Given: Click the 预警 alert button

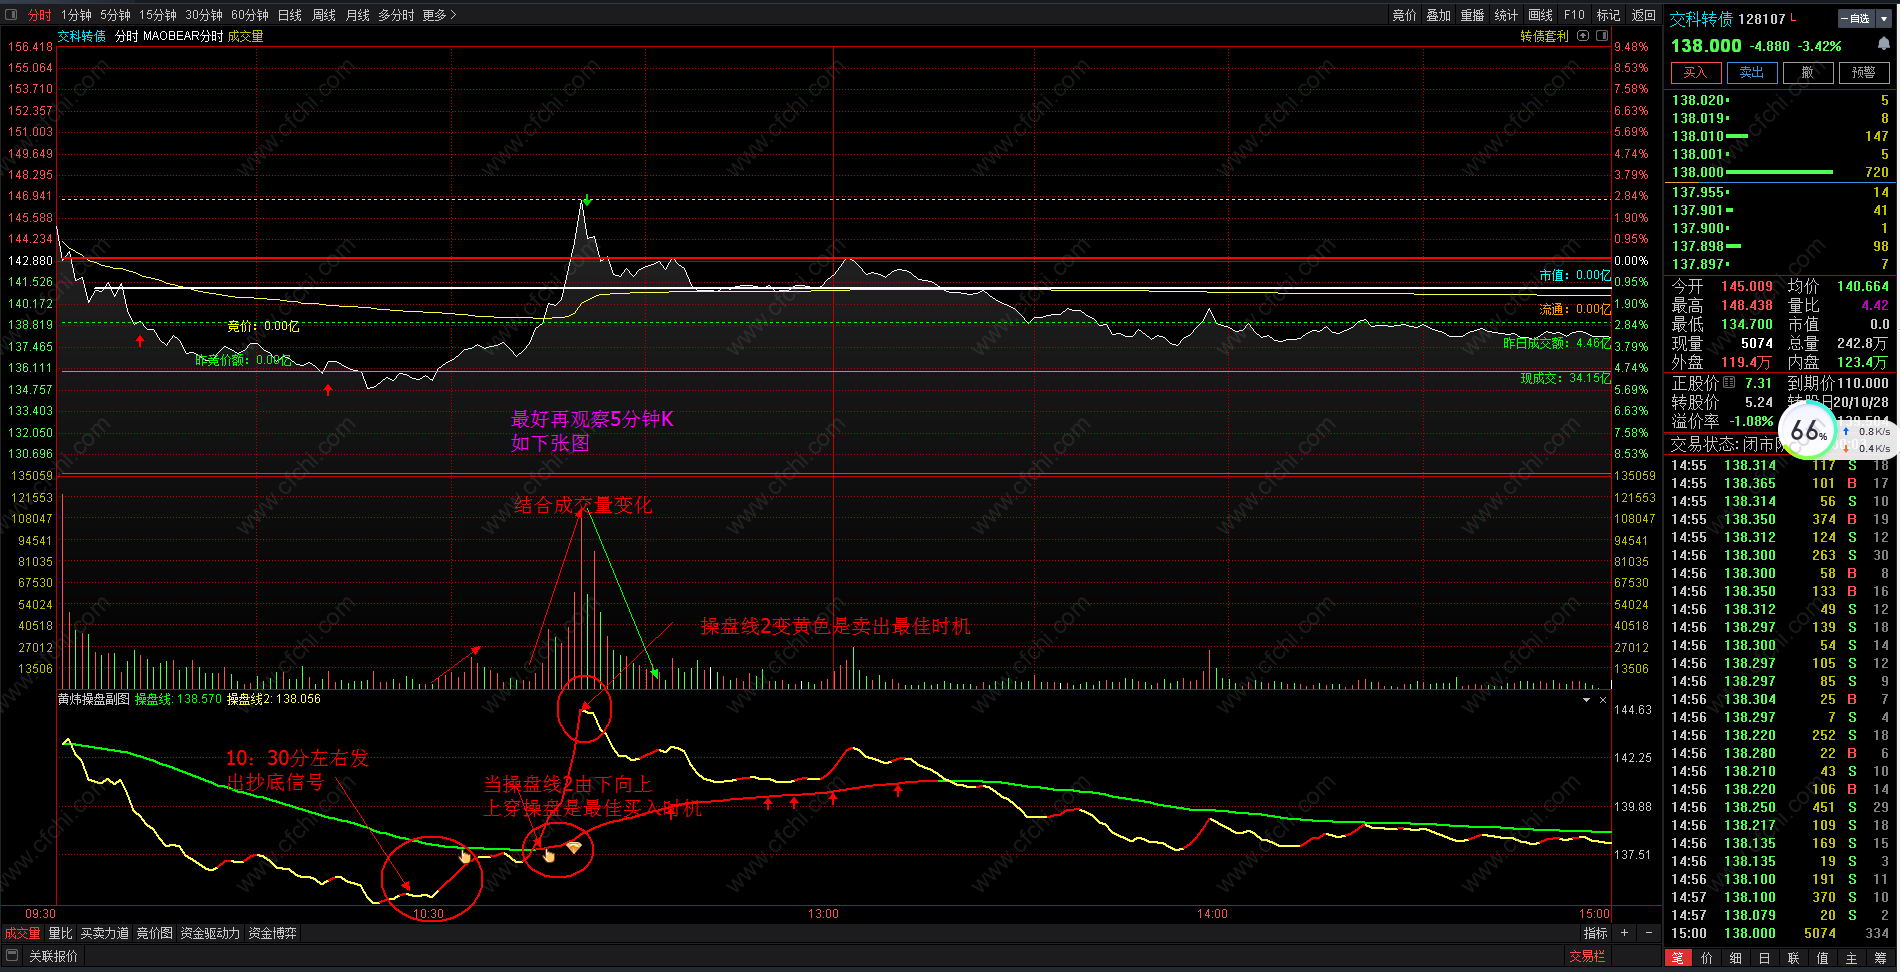Looking at the screenshot, I should (1863, 72).
